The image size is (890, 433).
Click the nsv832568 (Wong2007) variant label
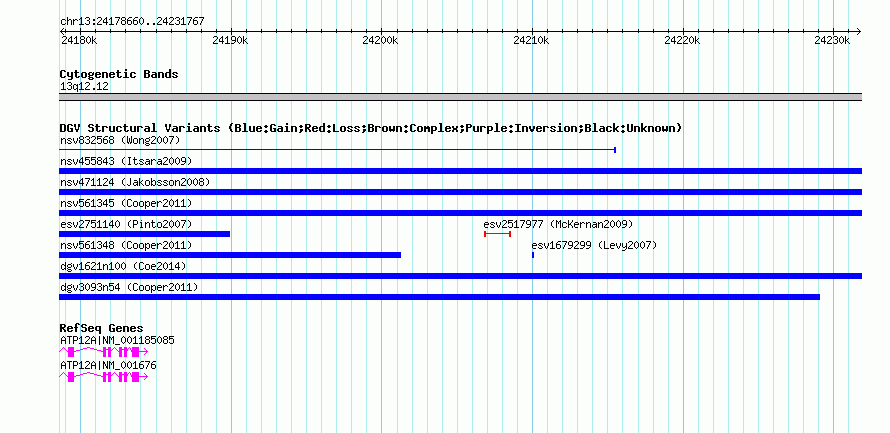pos(120,140)
